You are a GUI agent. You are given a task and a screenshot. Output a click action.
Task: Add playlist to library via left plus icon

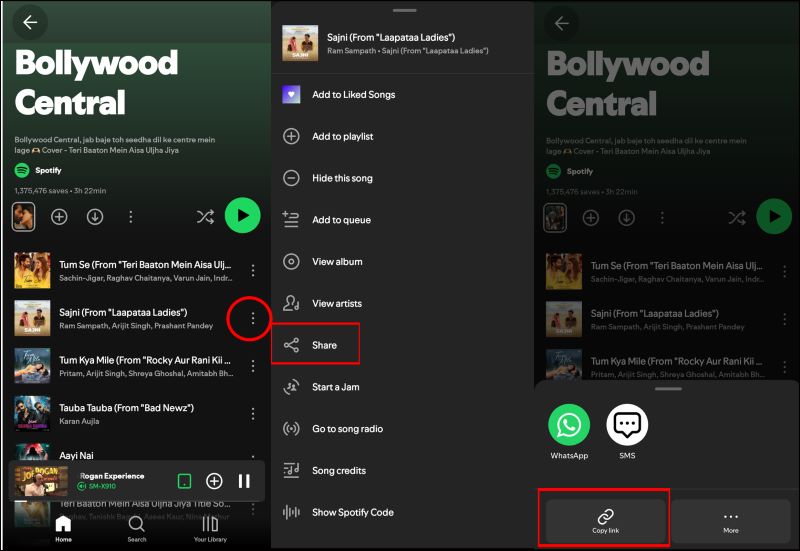point(59,217)
